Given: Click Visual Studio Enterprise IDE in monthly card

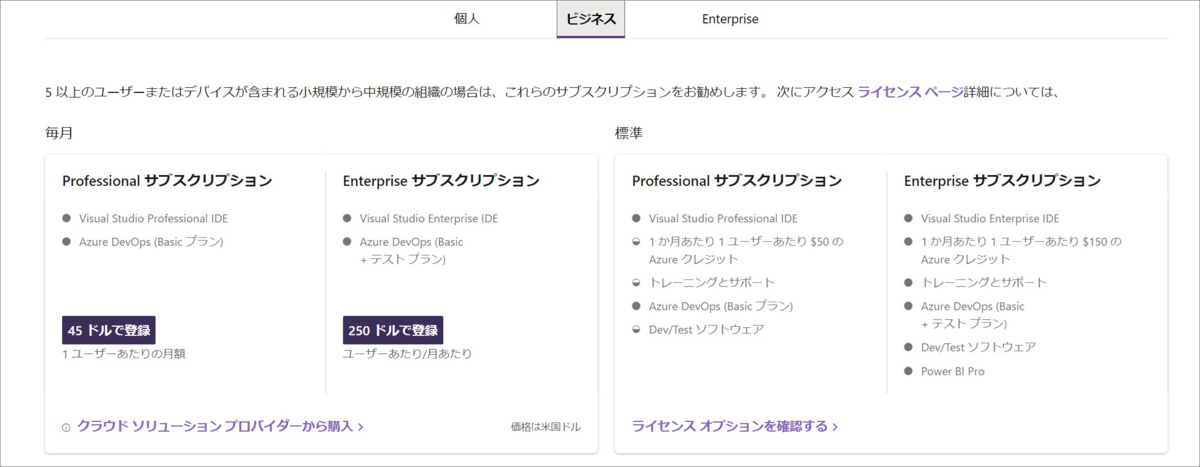Looking at the screenshot, I should click(428, 218).
